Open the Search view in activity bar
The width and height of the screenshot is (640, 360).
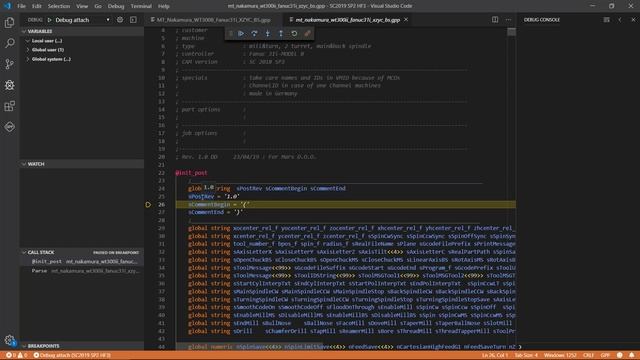tap(9, 43)
